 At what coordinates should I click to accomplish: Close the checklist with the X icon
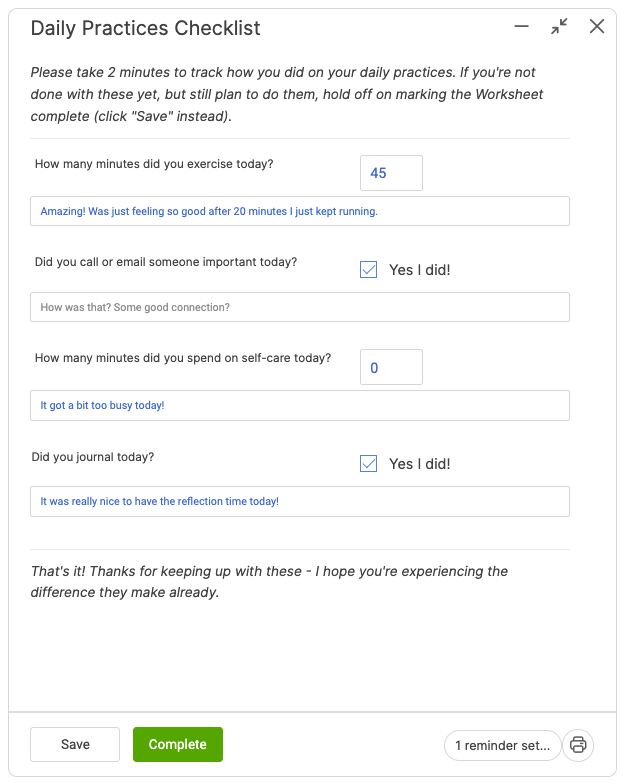(x=597, y=27)
